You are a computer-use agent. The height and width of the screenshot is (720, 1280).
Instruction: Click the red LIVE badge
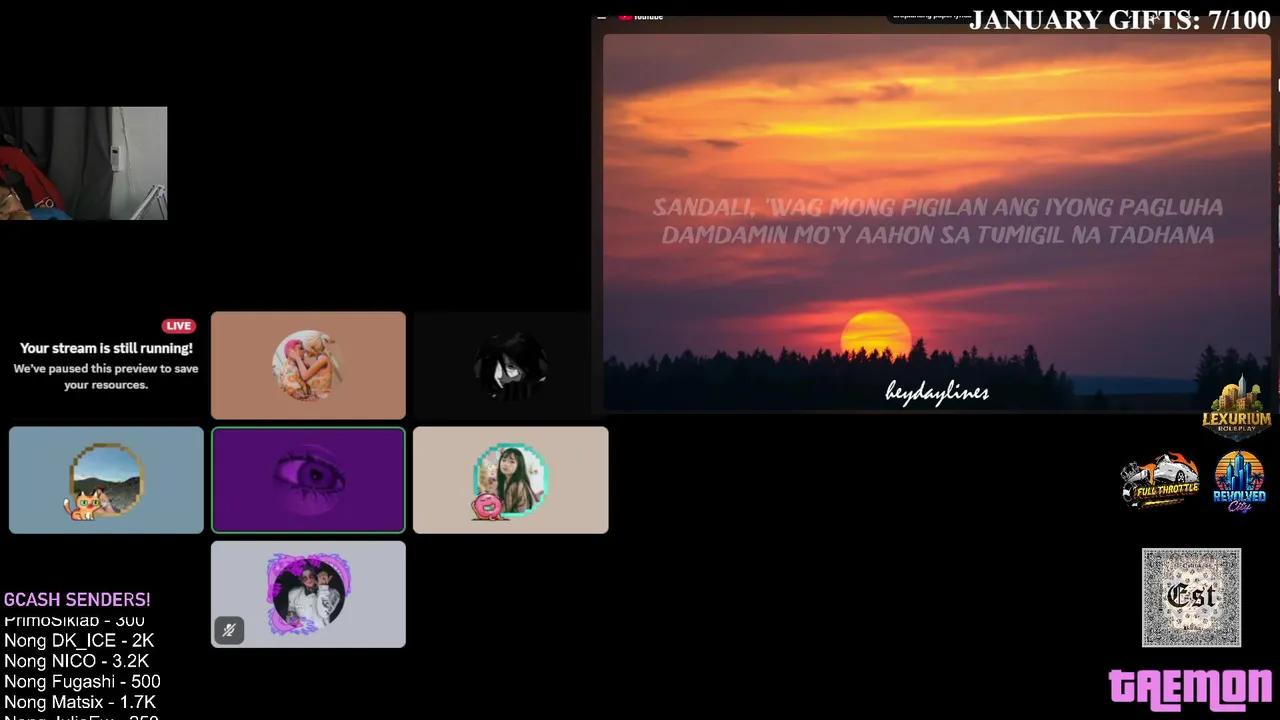[x=179, y=326]
